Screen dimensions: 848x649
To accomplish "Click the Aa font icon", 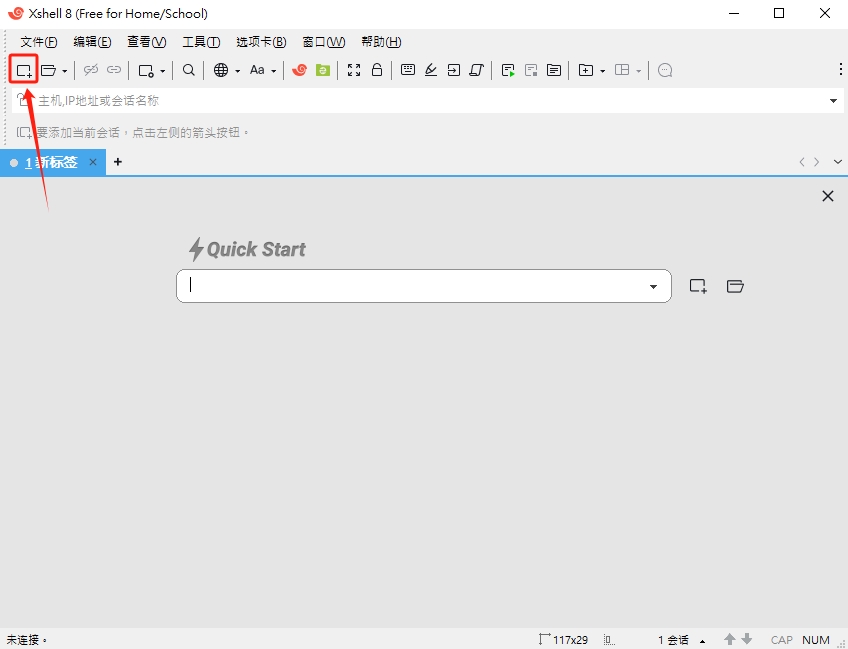I will [257, 70].
